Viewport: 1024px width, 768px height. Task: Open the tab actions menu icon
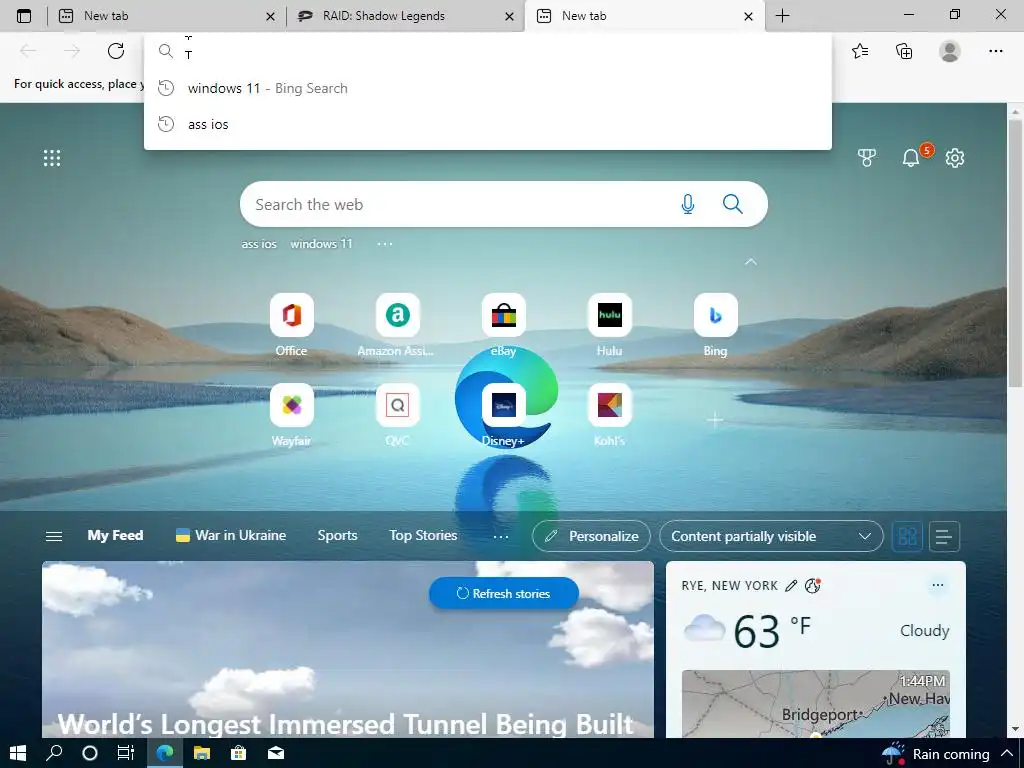(24, 16)
